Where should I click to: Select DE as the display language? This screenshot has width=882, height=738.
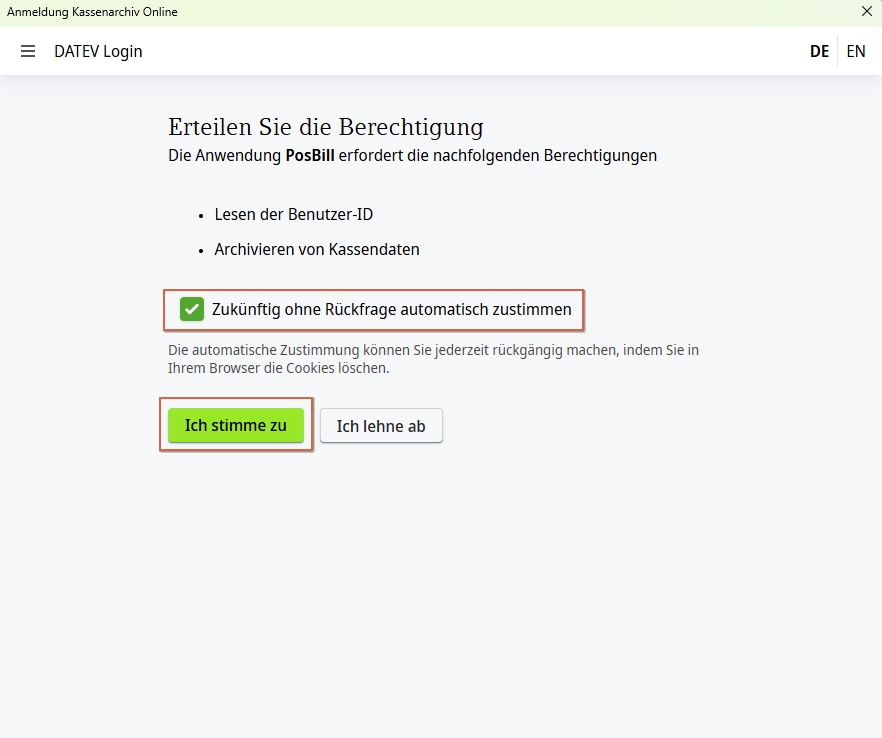pyautogui.click(x=819, y=51)
